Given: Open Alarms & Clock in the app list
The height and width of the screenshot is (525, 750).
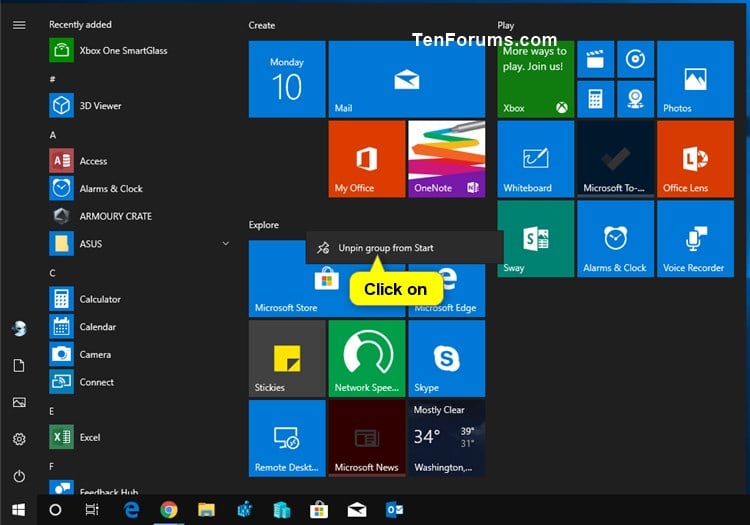Looking at the screenshot, I should (x=139, y=189).
